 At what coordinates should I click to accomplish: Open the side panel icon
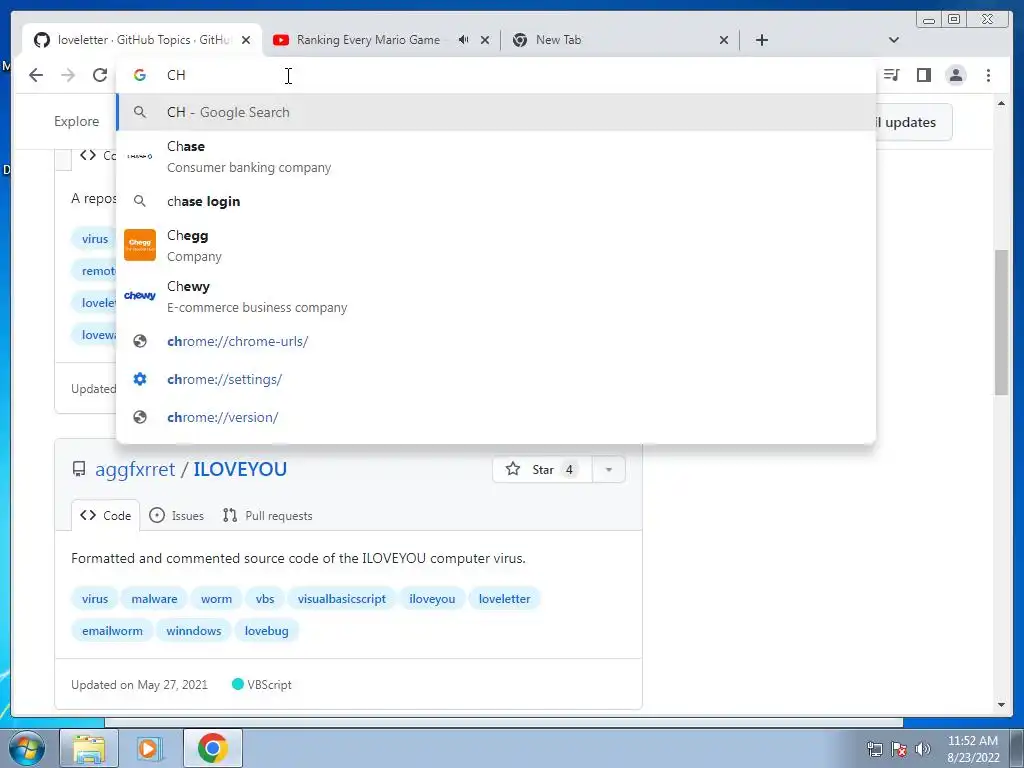(x=923, y=75)
